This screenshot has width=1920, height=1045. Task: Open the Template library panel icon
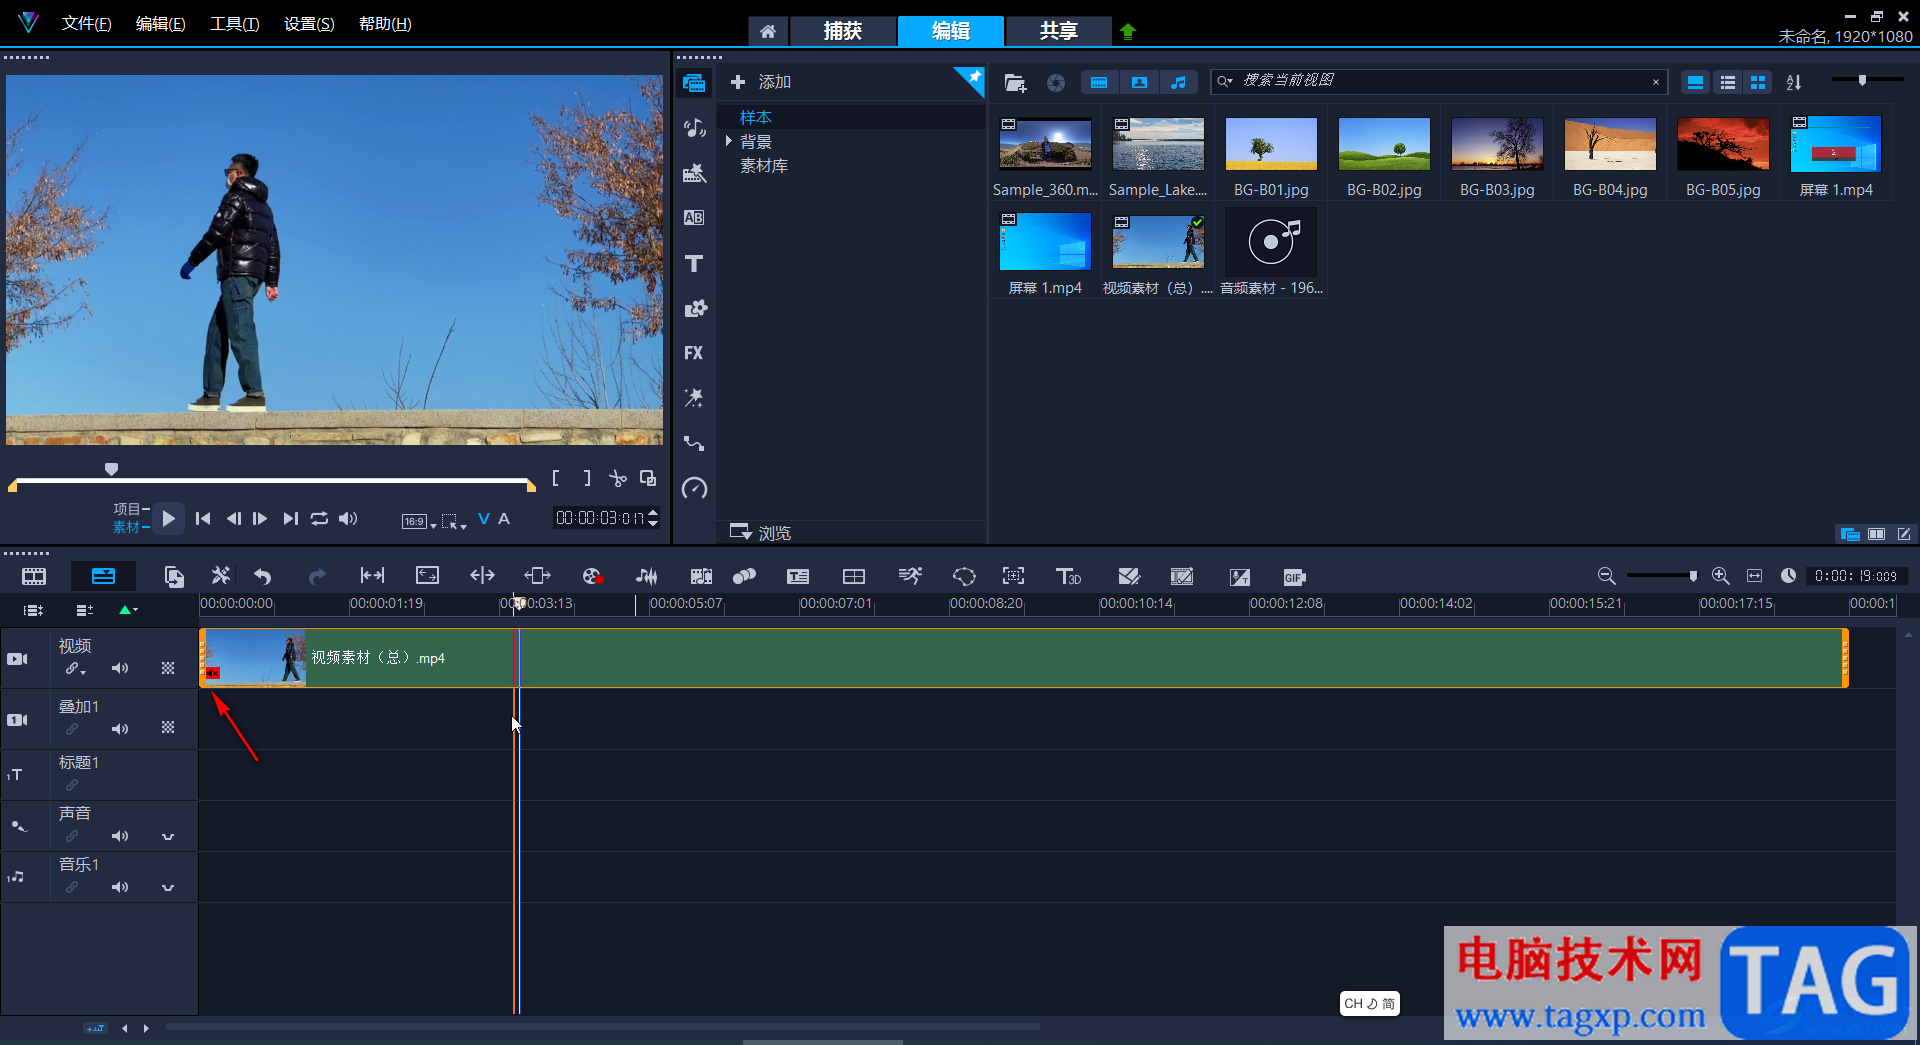[694, 173]
